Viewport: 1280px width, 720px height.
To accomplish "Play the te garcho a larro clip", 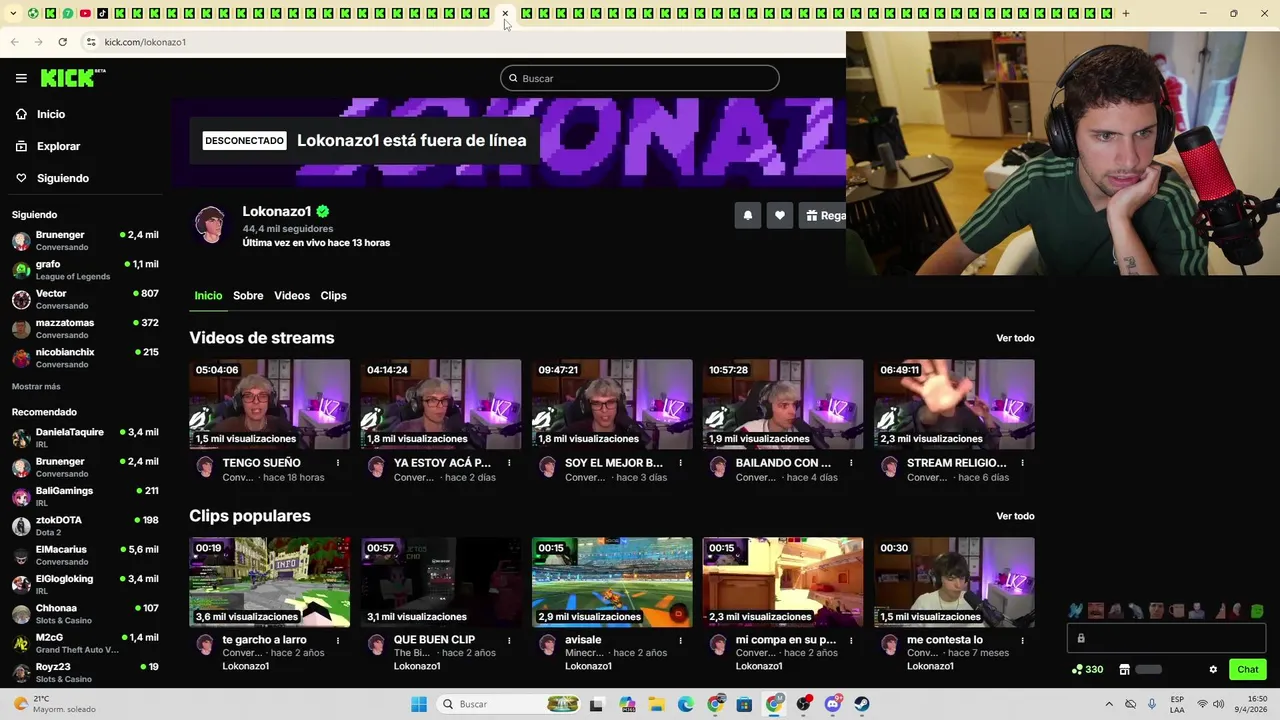I will [270, 582].
